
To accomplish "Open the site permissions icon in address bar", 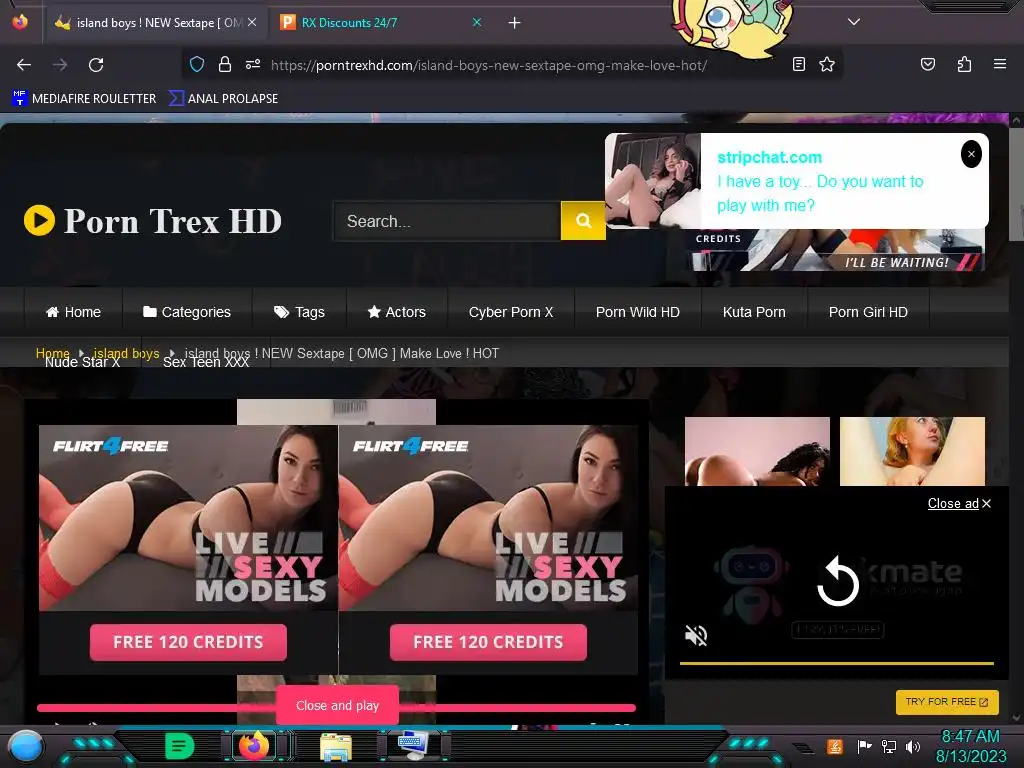I will tap(253, 64).
